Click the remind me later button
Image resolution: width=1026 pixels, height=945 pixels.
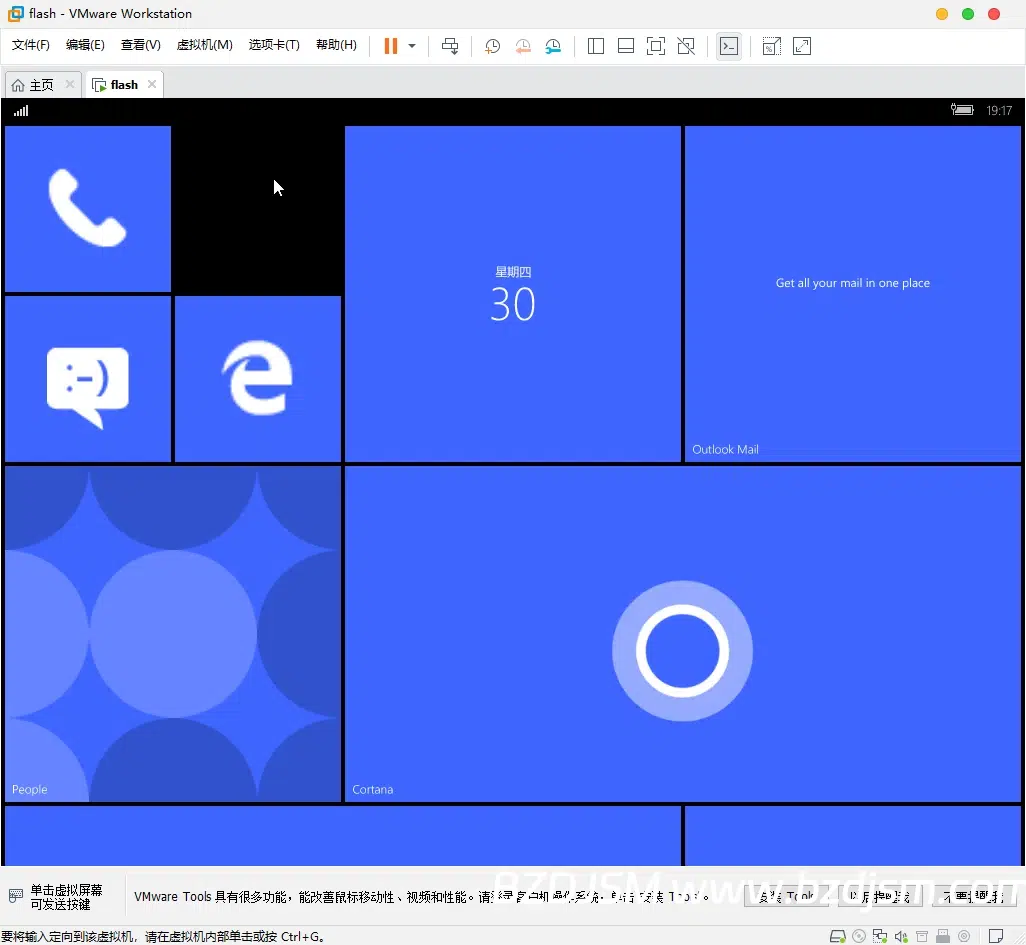(880, 896)
